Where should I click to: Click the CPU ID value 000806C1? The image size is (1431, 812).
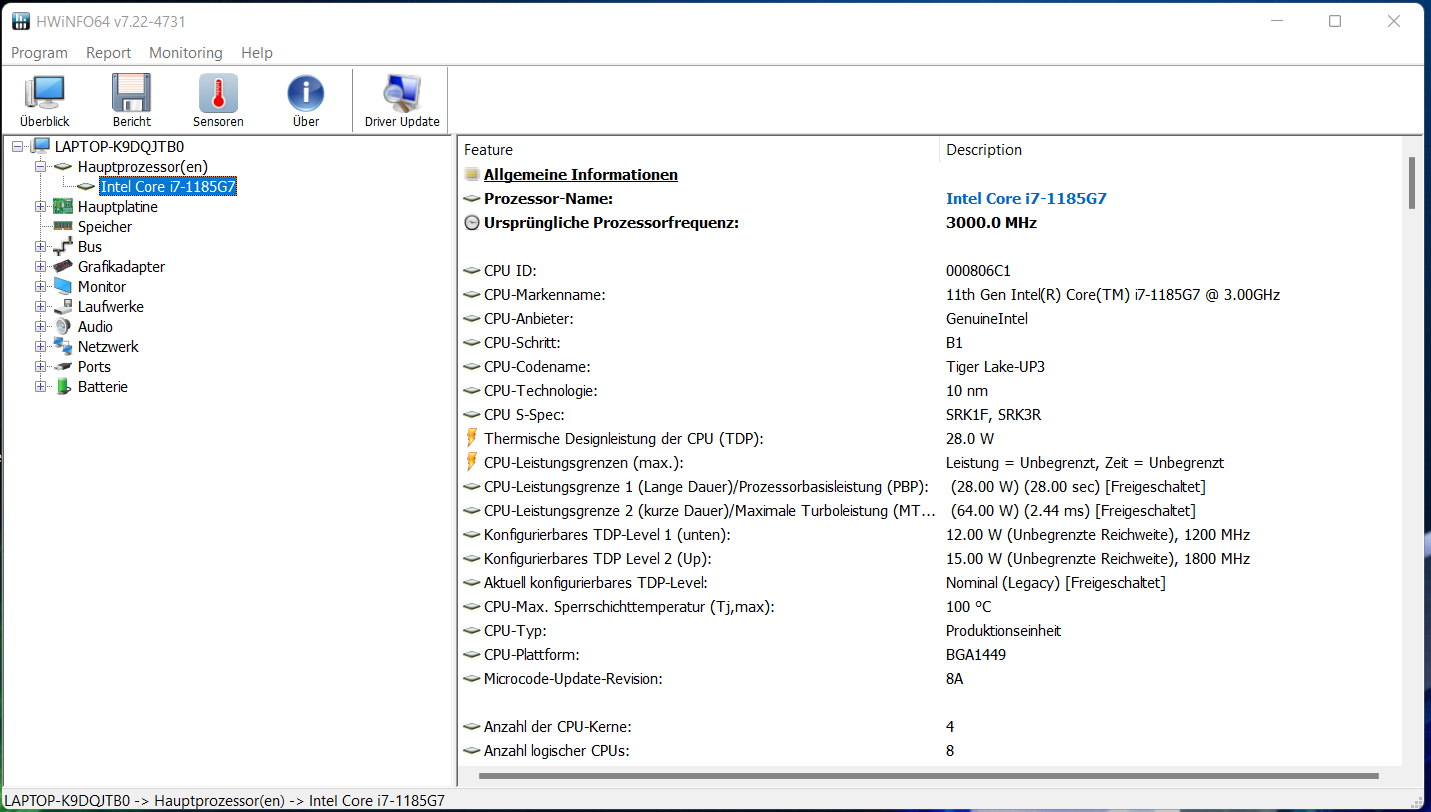point(978,271)
